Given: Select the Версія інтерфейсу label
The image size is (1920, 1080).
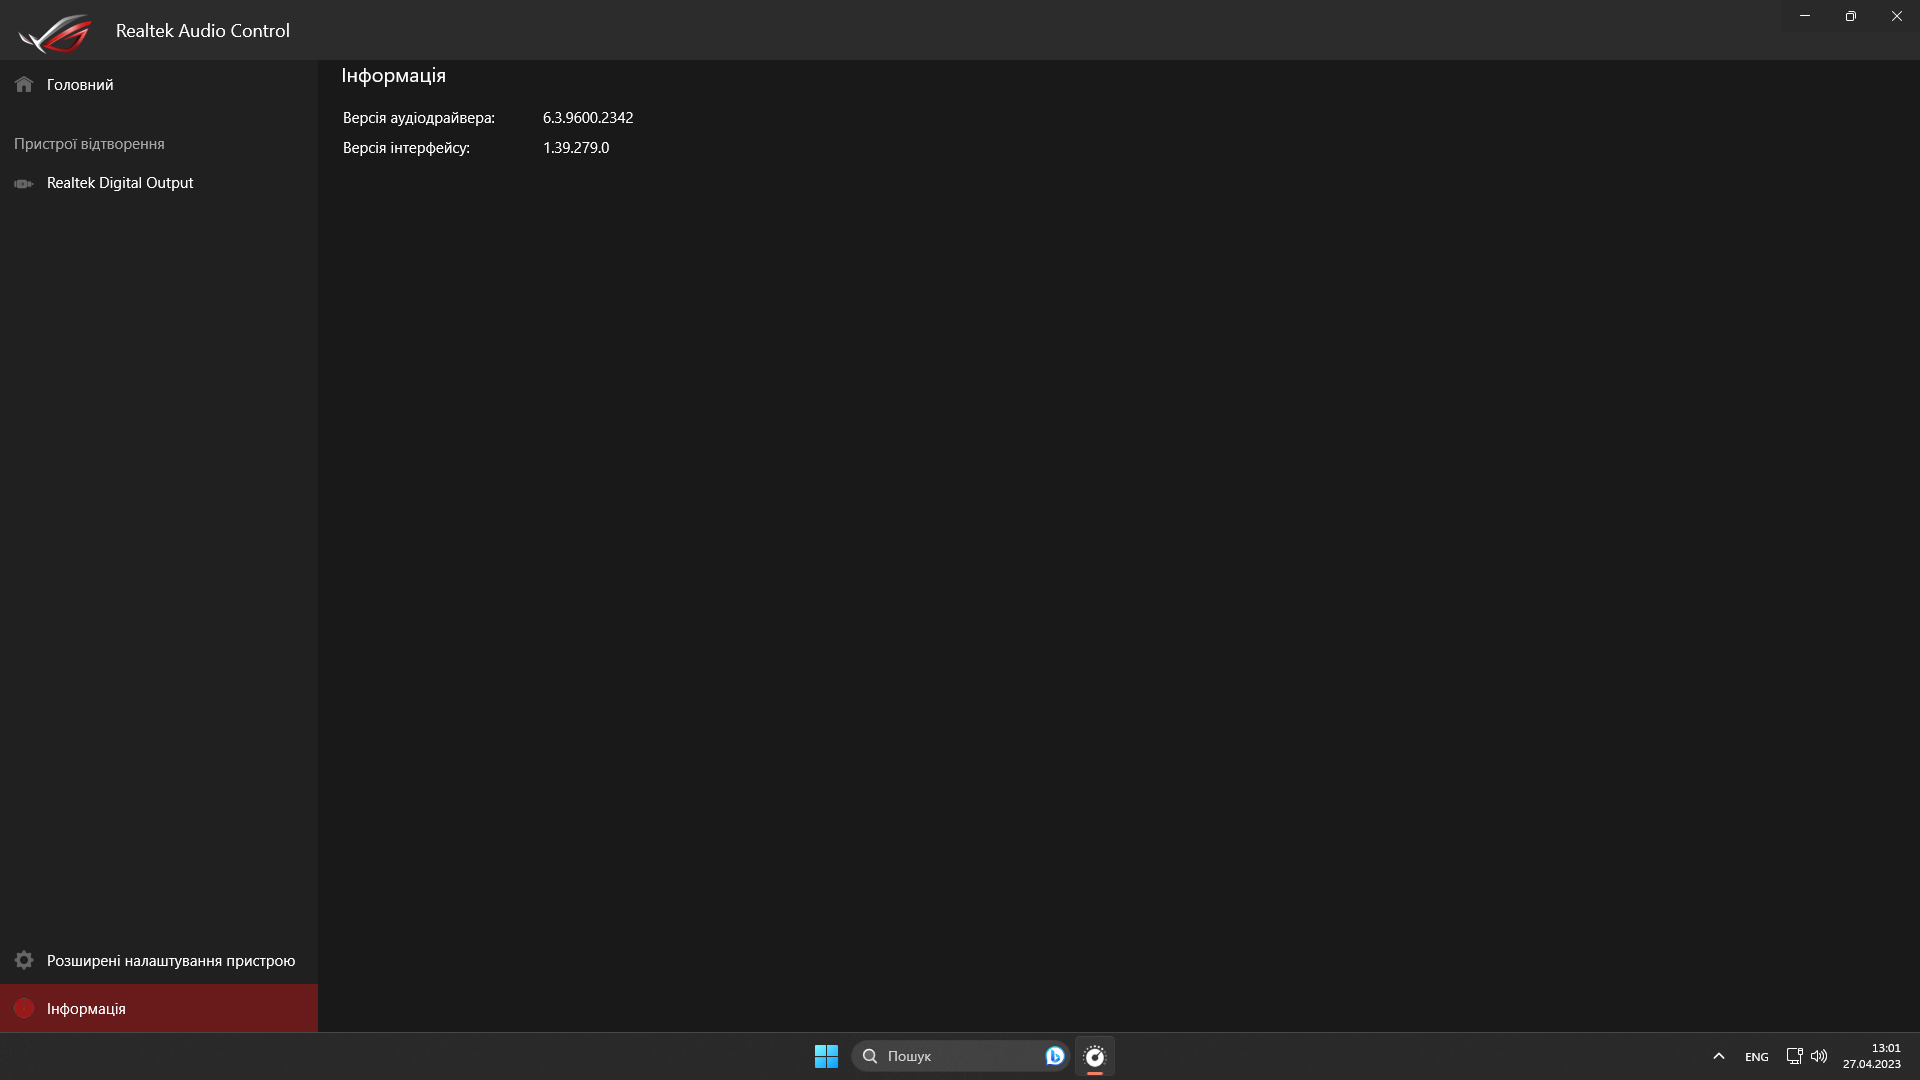Looking at the screenshot, I should (406, 148).
